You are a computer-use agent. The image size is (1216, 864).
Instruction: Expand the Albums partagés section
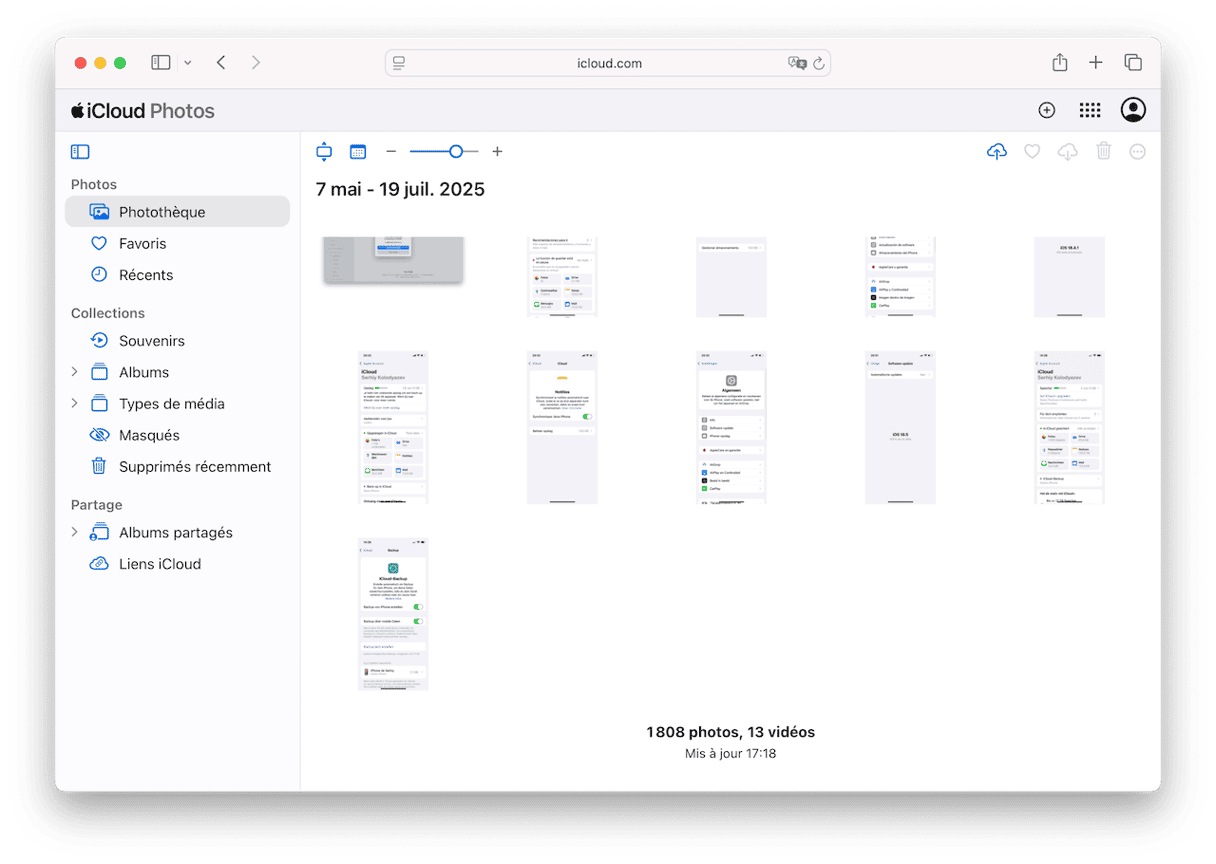pos(74,533)
